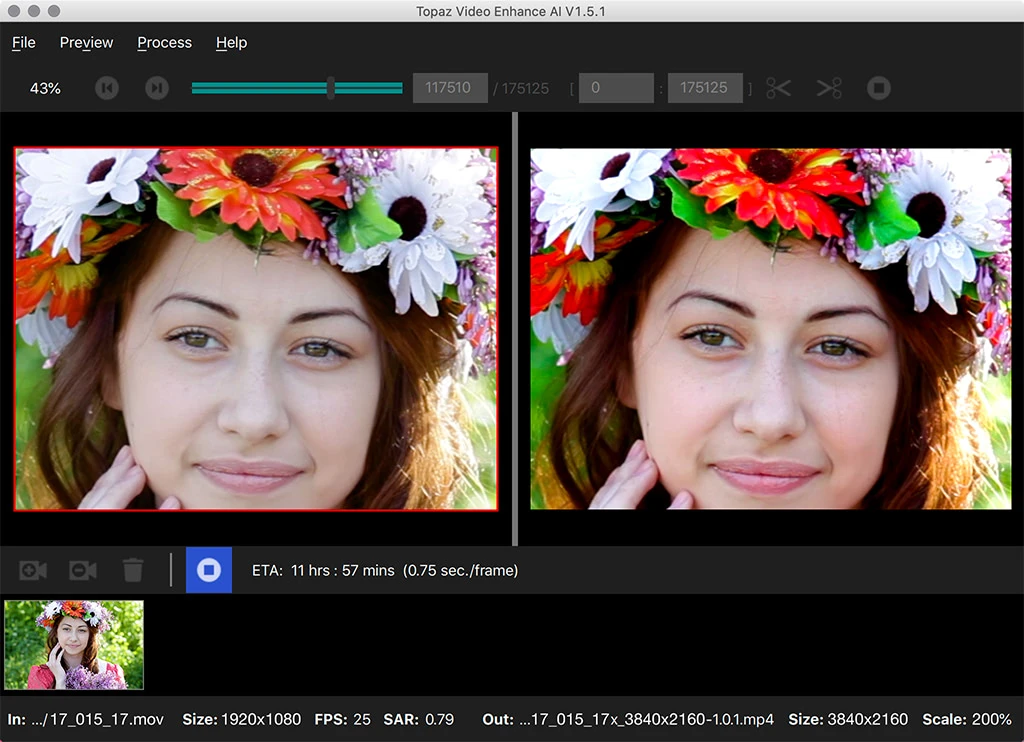
Task: Open the Help menu
Action: 231,43
